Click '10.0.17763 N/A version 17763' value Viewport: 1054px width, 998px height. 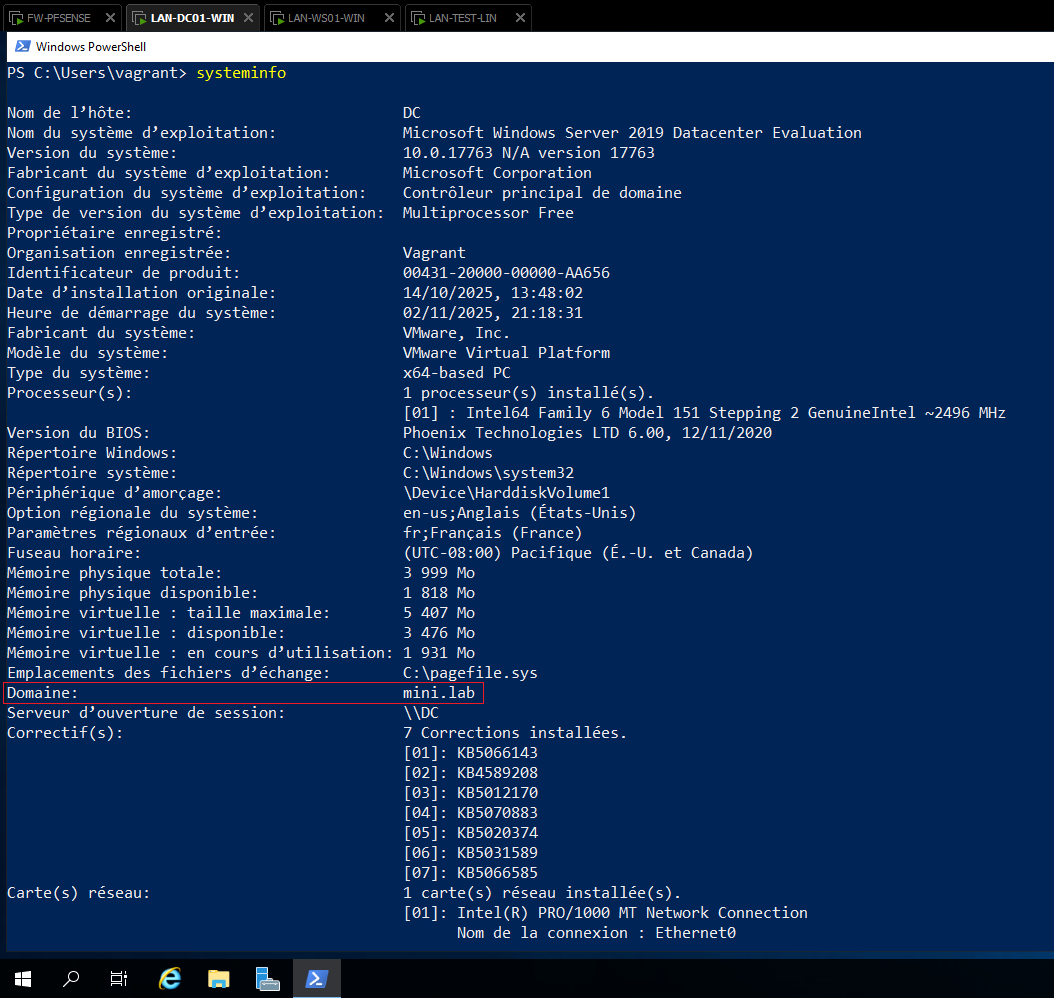528,153
